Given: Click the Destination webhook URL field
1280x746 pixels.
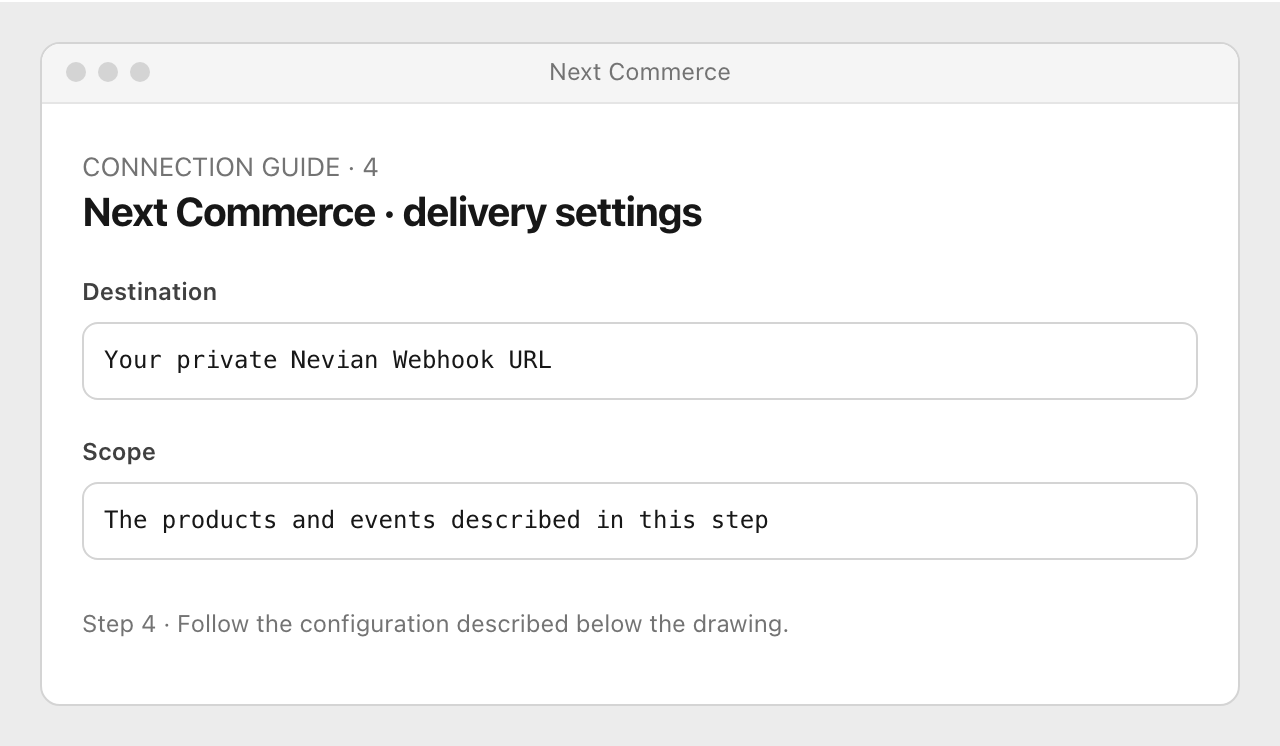Looking at the screenshot, I should point(640,361).
